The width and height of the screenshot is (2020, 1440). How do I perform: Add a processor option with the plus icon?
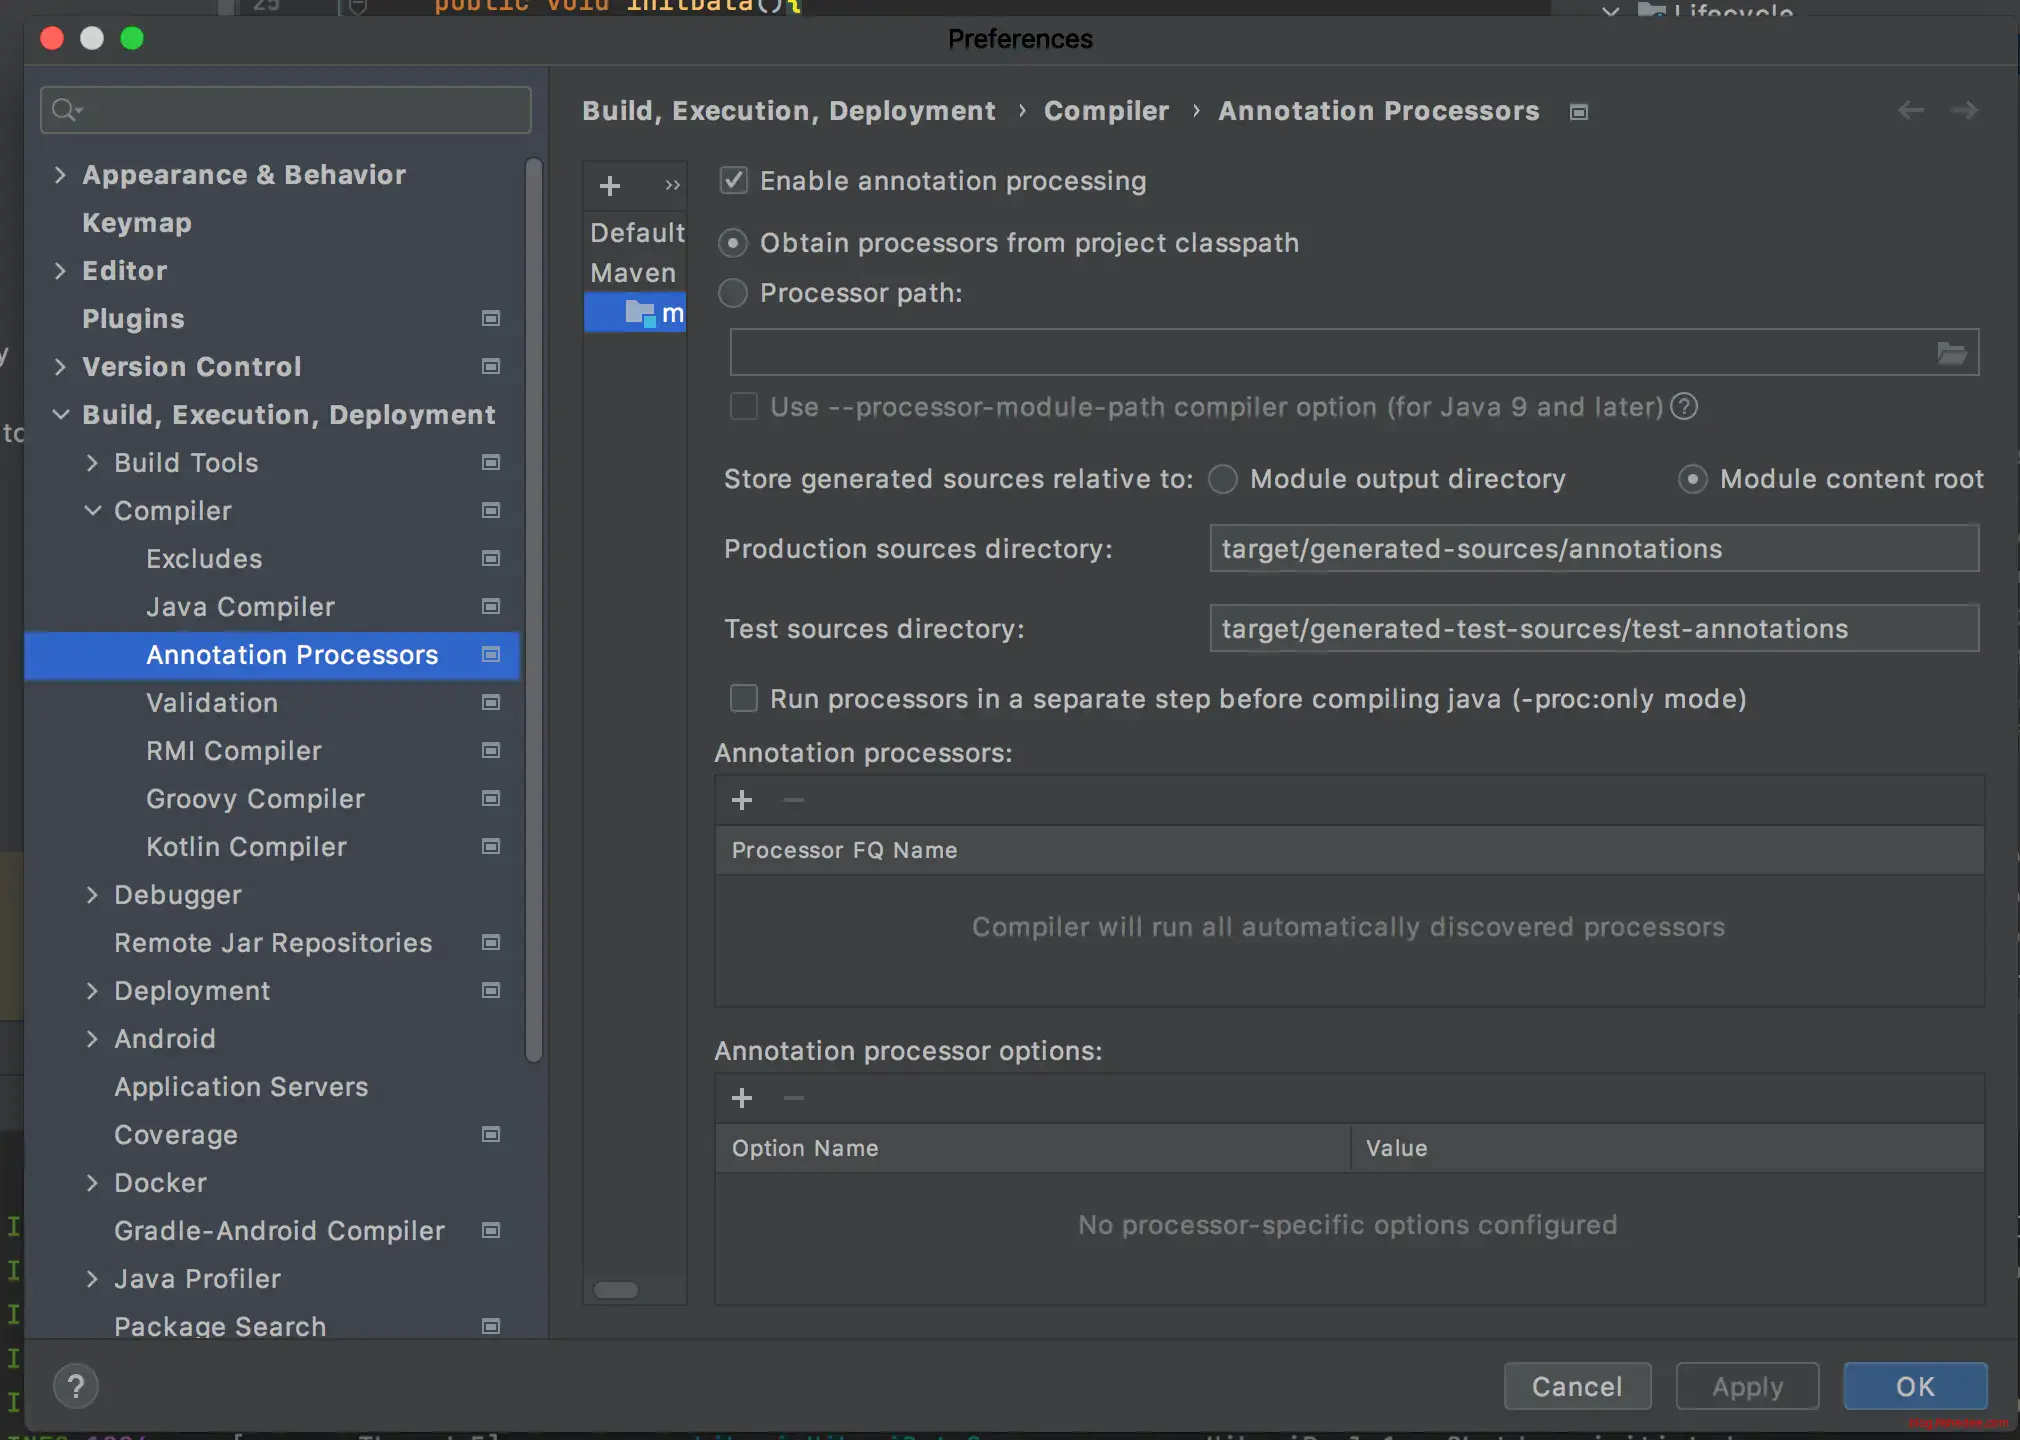click(x=742, y=1098)
